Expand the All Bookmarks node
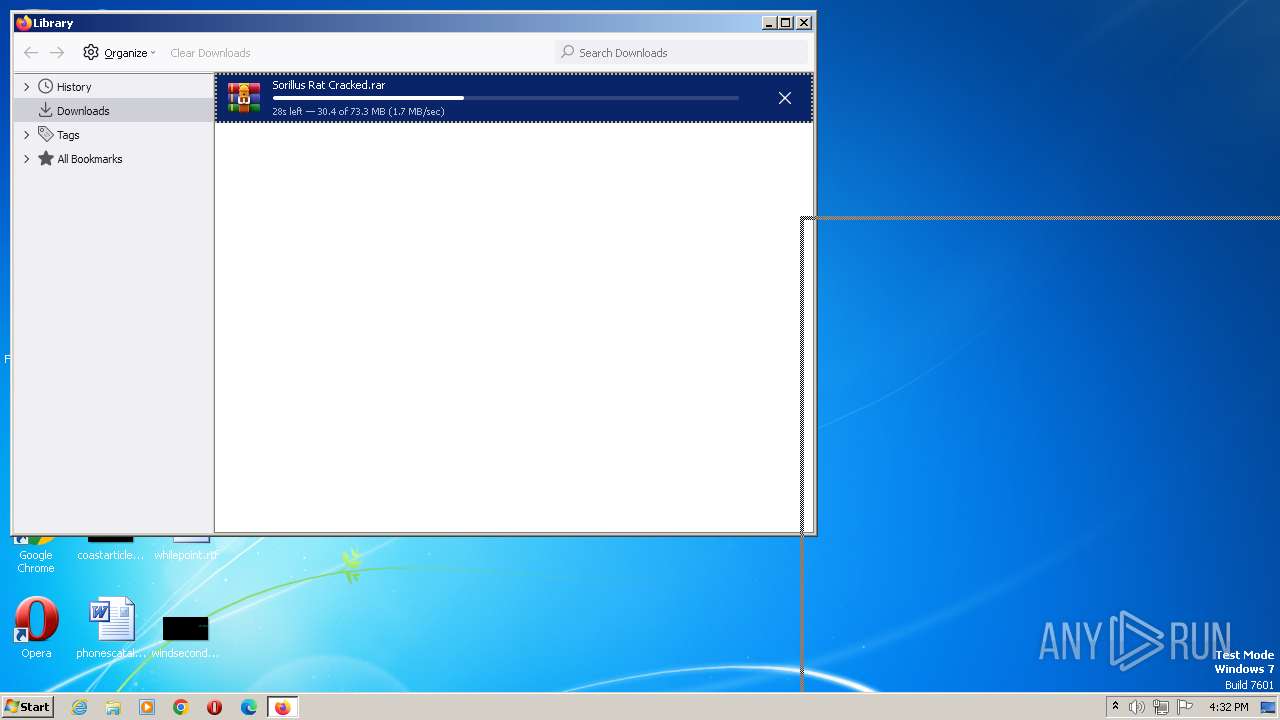This screenshot has height=720, width=1280. pos(27,159)
